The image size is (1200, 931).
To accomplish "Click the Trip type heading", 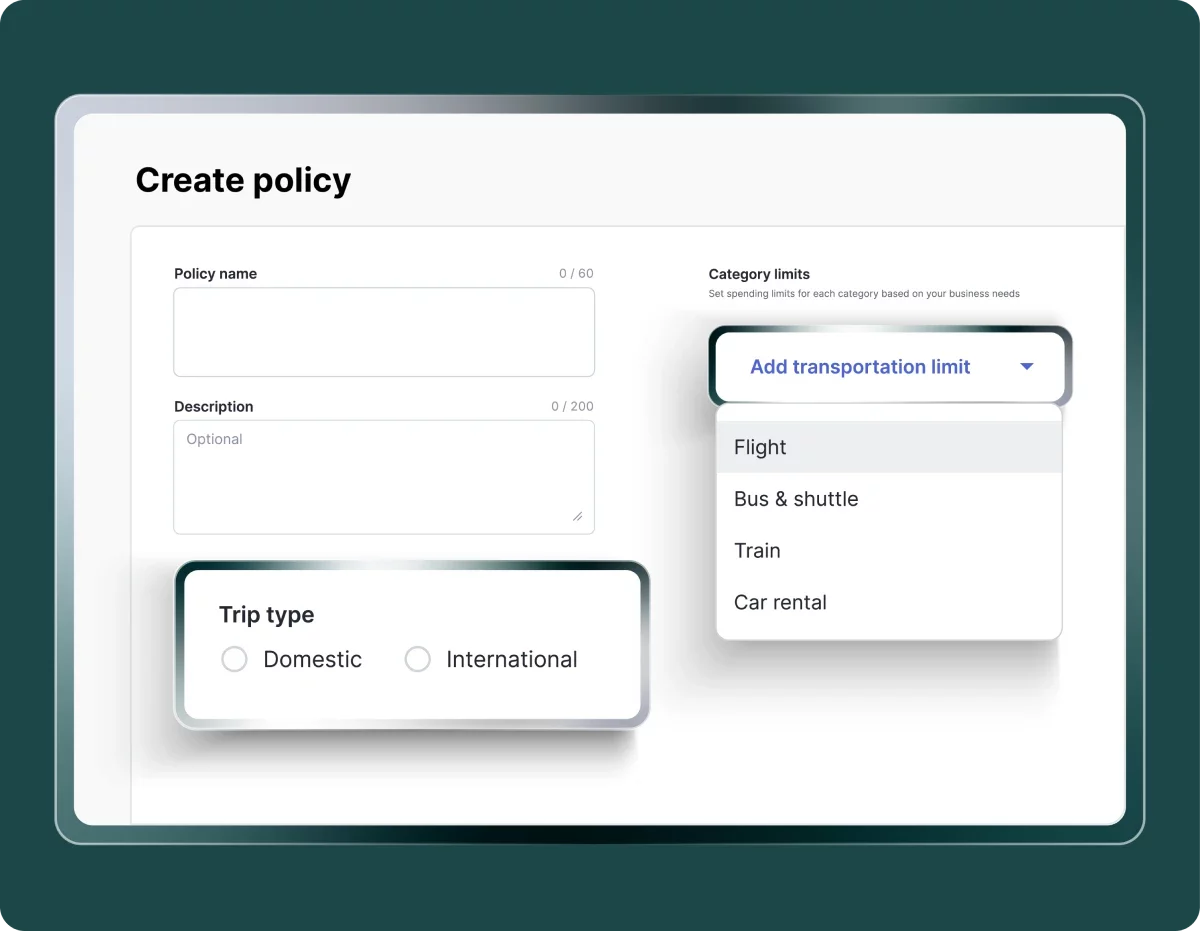I will coord(266,615).
